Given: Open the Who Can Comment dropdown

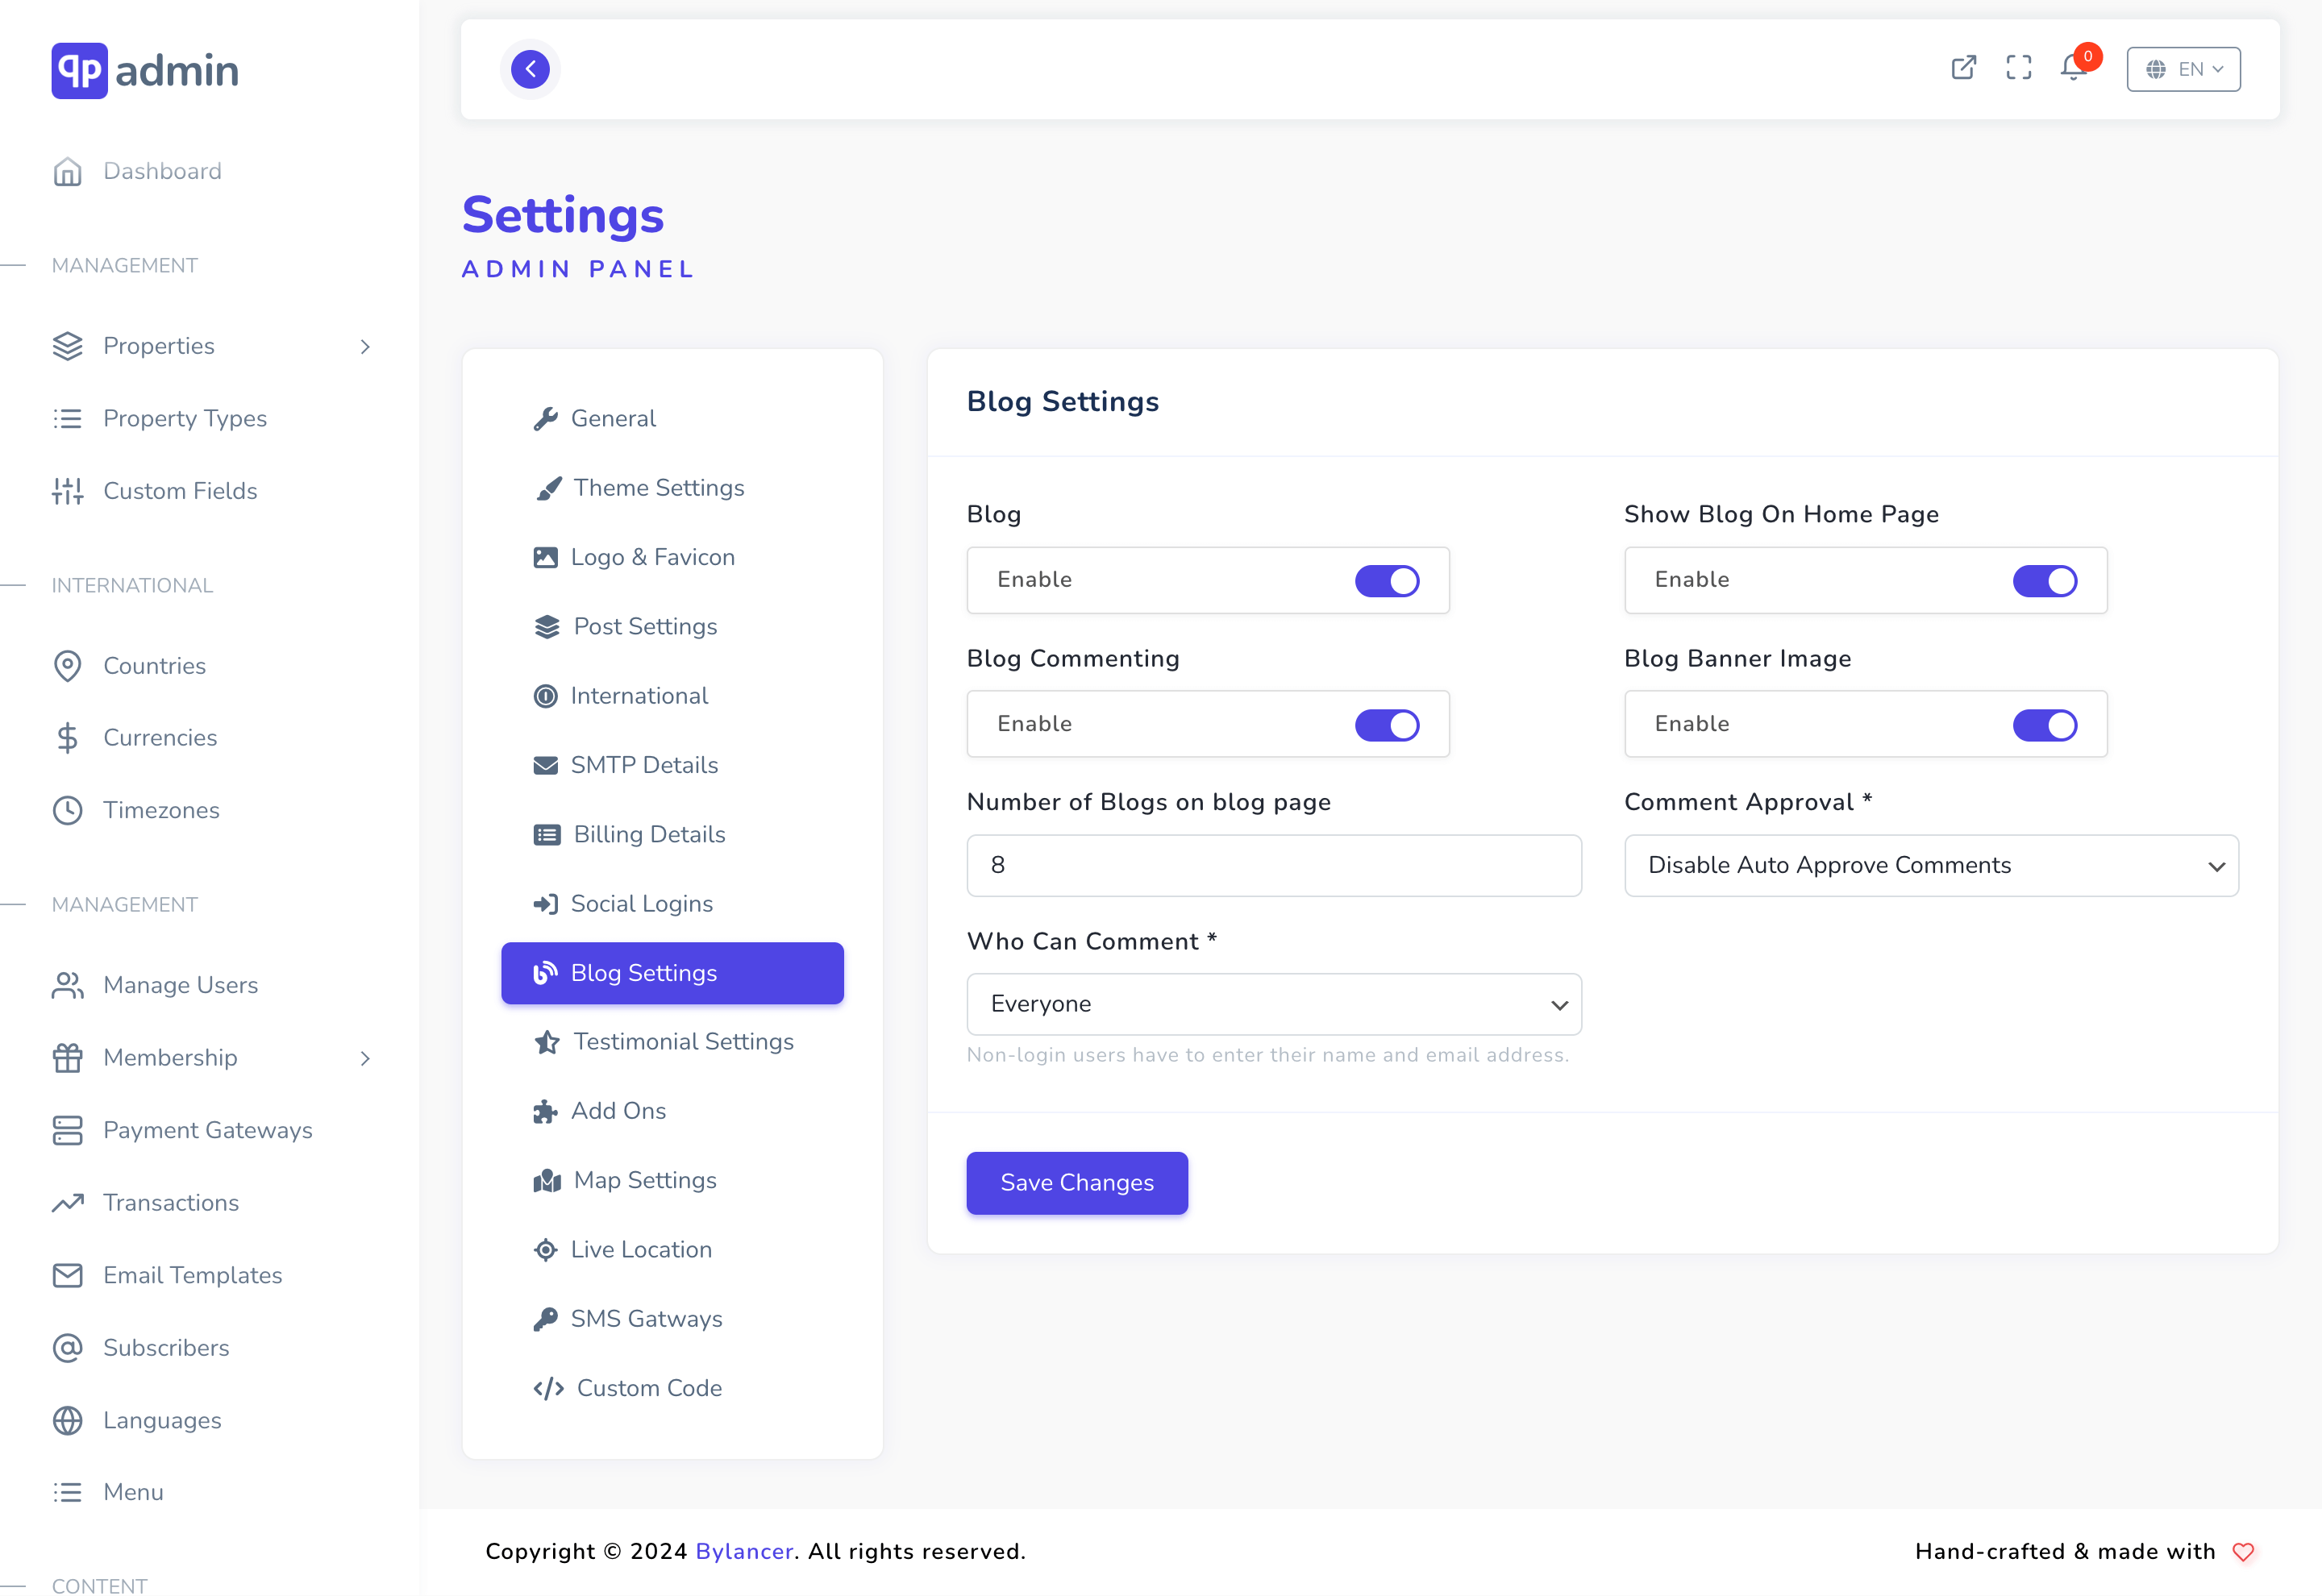Looking at the screenshot, I should pyautogui.click(x=1273, y=1004).
